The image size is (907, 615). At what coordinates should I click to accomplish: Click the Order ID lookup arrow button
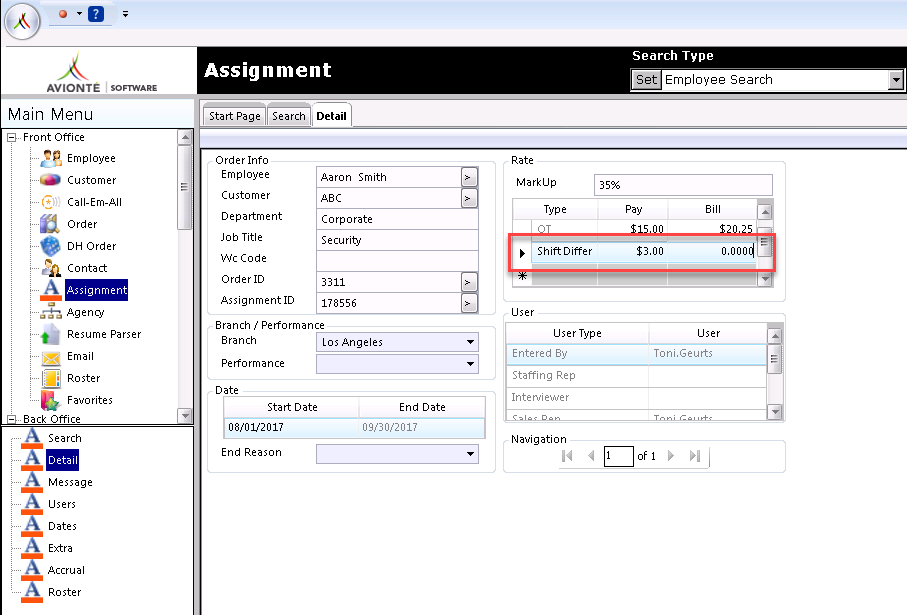pos(469,282)
